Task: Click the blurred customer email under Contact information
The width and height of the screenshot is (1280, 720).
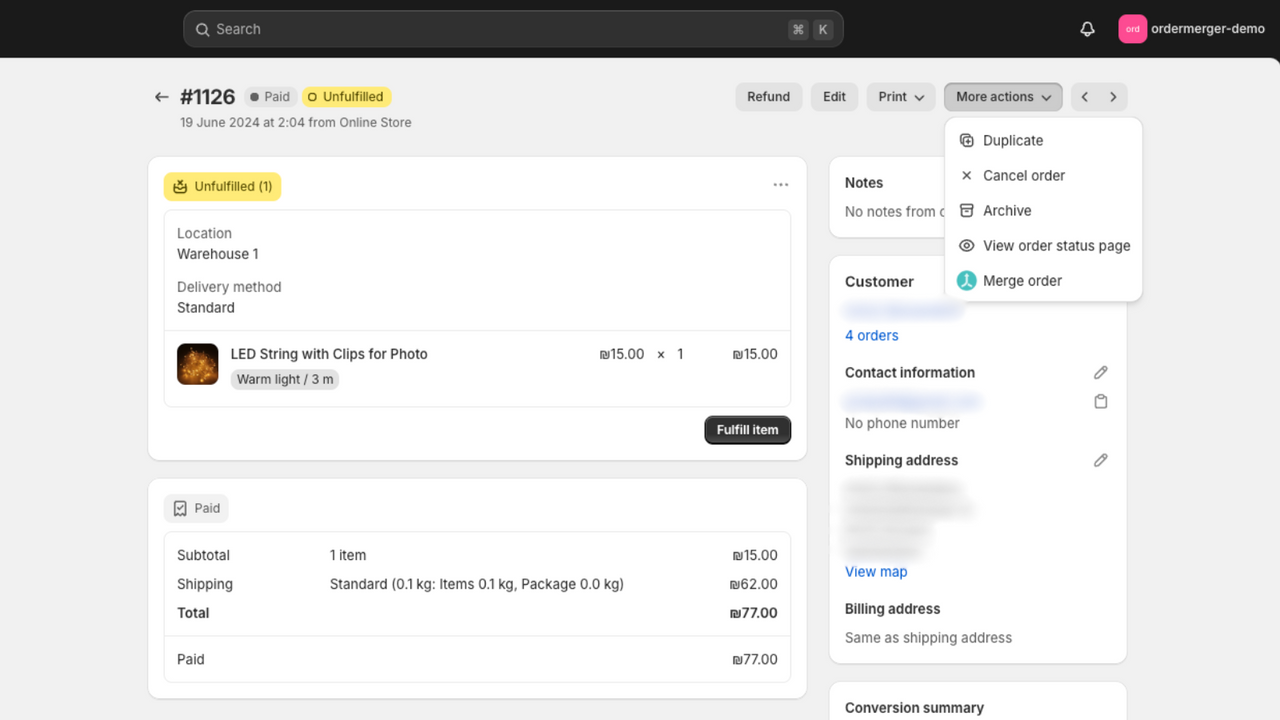Action: (912, 401)
